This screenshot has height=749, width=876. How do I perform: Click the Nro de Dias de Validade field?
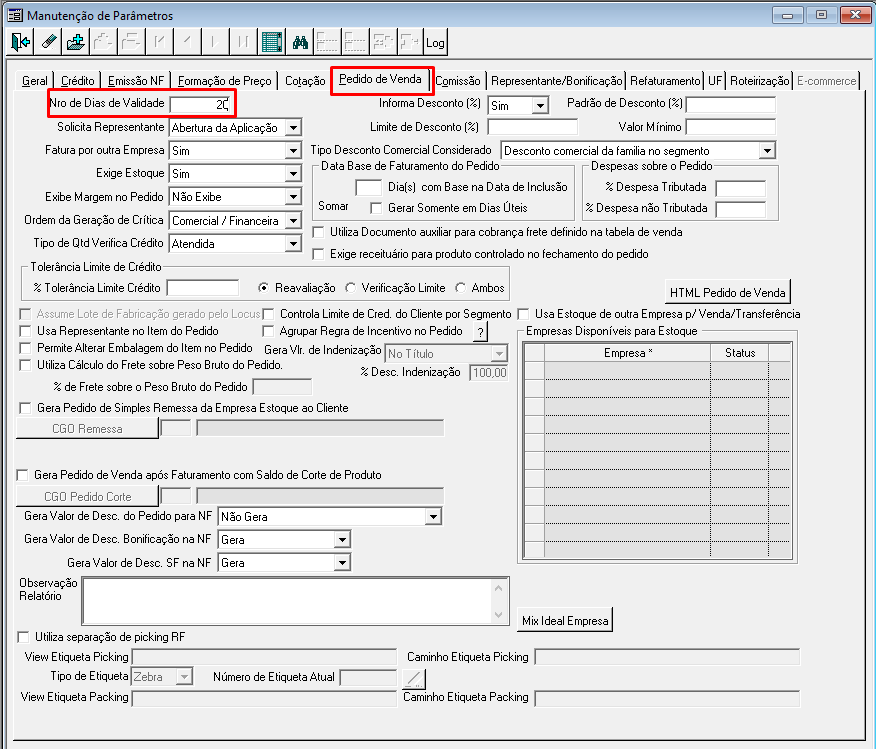(201, 104)
